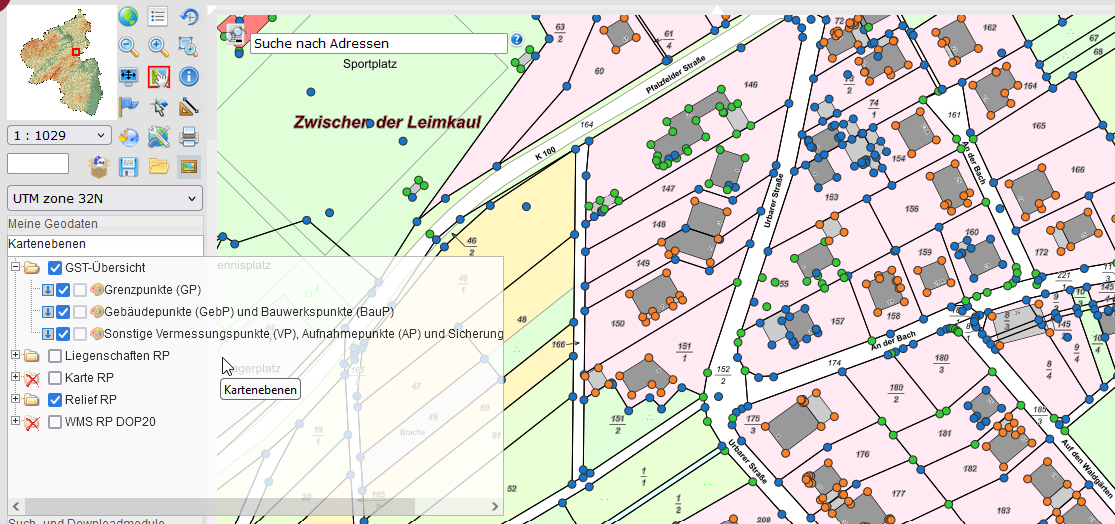Viewport: 1115px width, 524px height.
Task: Click palette icon beside Grenzpunkte (GP)
Action: [x=97, y=290]
